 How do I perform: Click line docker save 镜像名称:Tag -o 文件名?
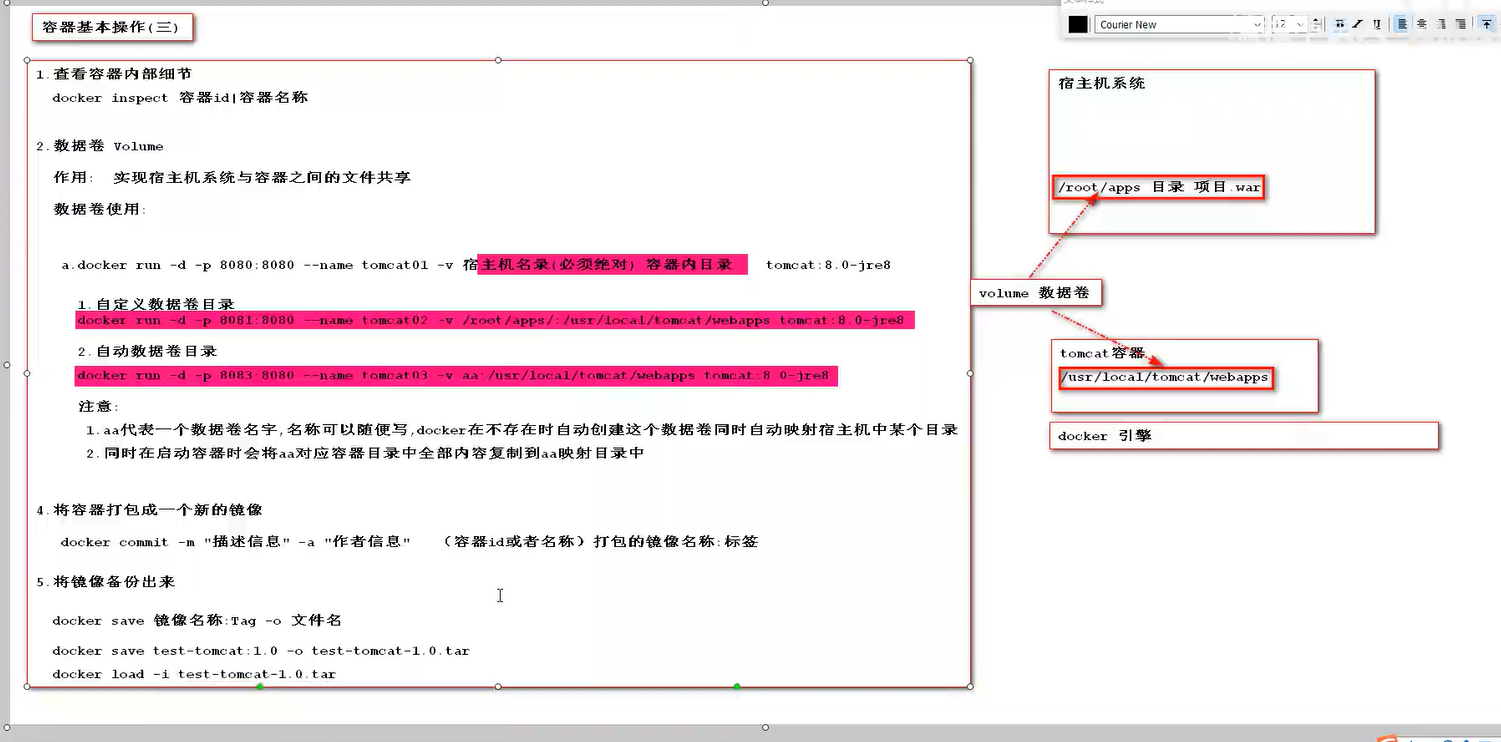197,621
